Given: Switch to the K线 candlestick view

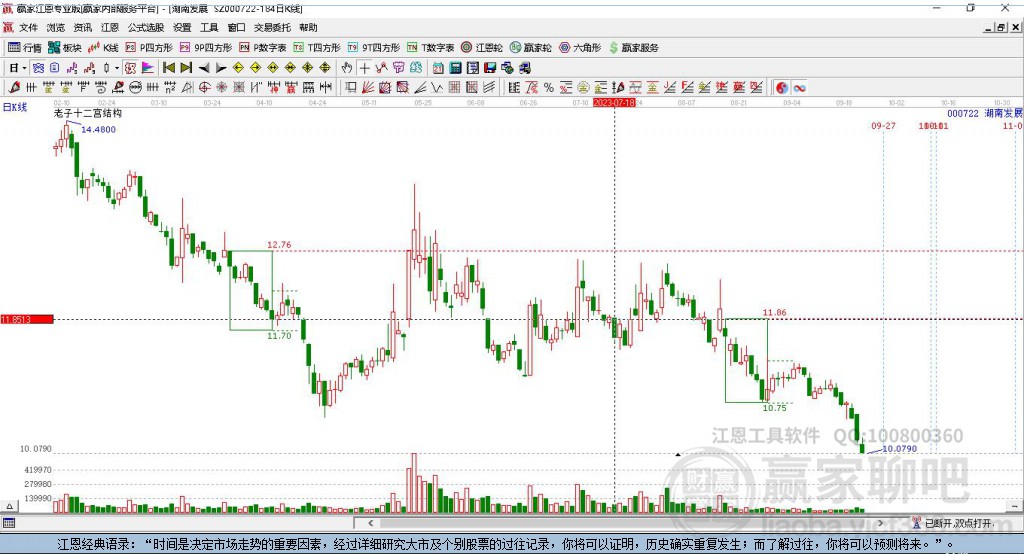Looking at the screenshot, I should (103, 48).
